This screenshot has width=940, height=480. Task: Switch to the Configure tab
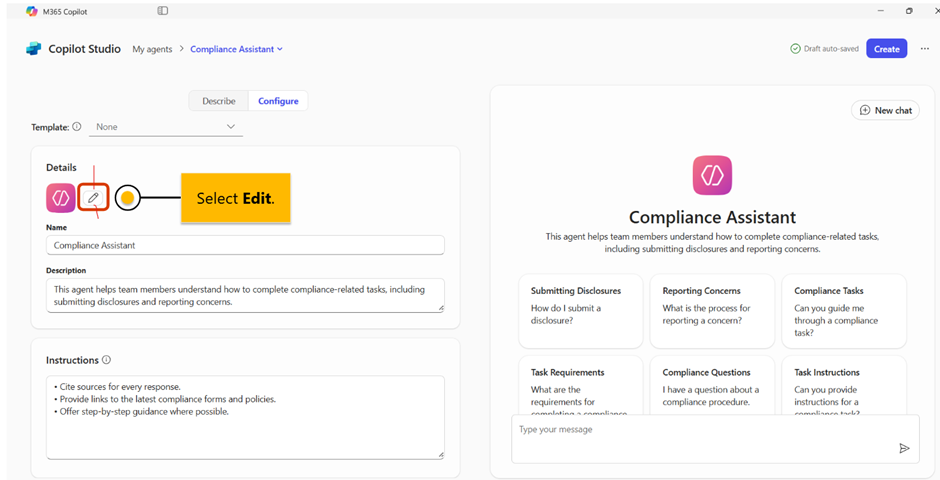[x=278, y=101]
